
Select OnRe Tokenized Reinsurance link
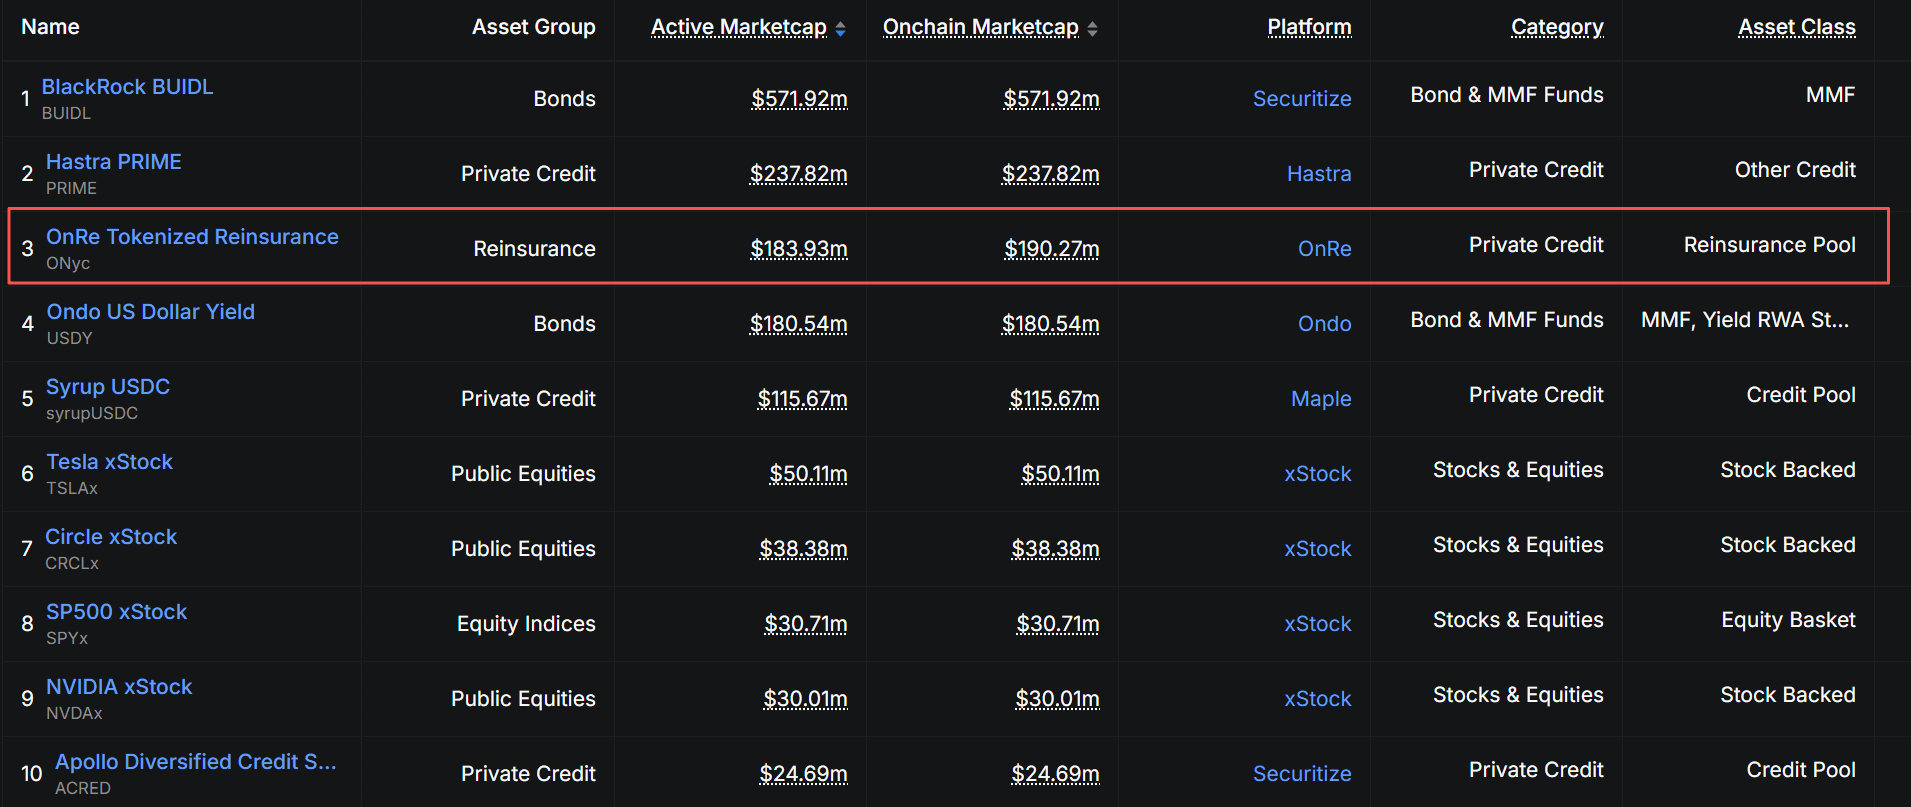click(192, 237)
